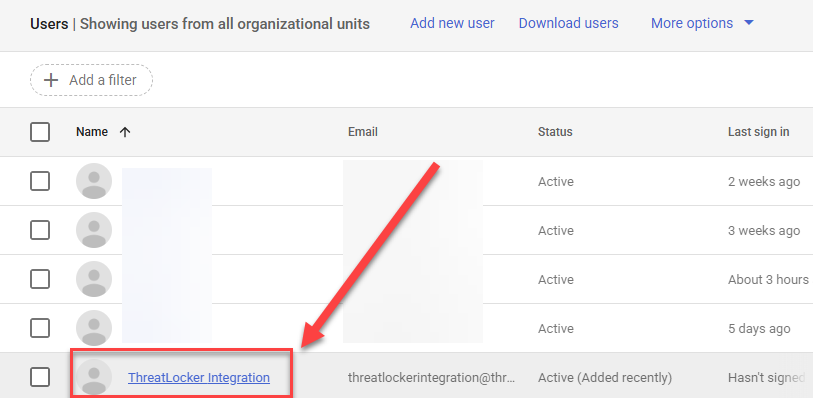Click avatar of the 2 weeks ago user
Viewport: 813px width, 398px height.
pyautogui.click(x=94, y=181)
